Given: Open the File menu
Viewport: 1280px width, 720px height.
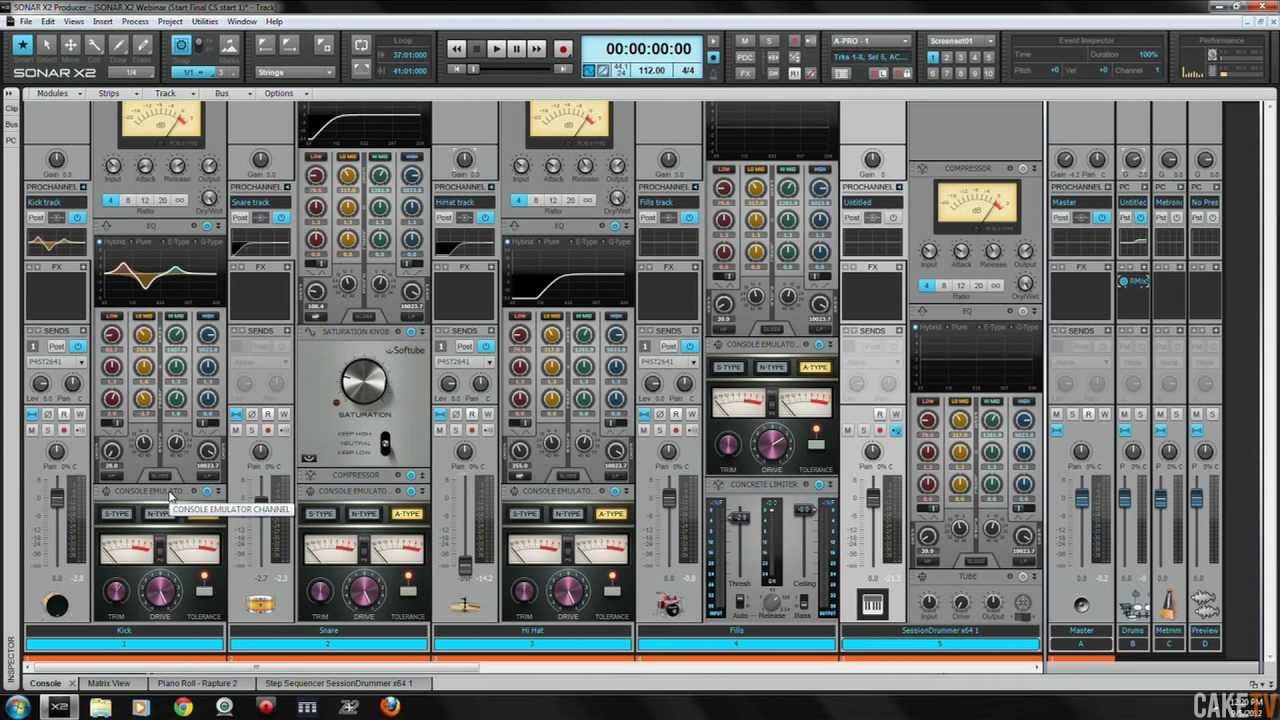Looking at the screenshot, I should [25, 21].
